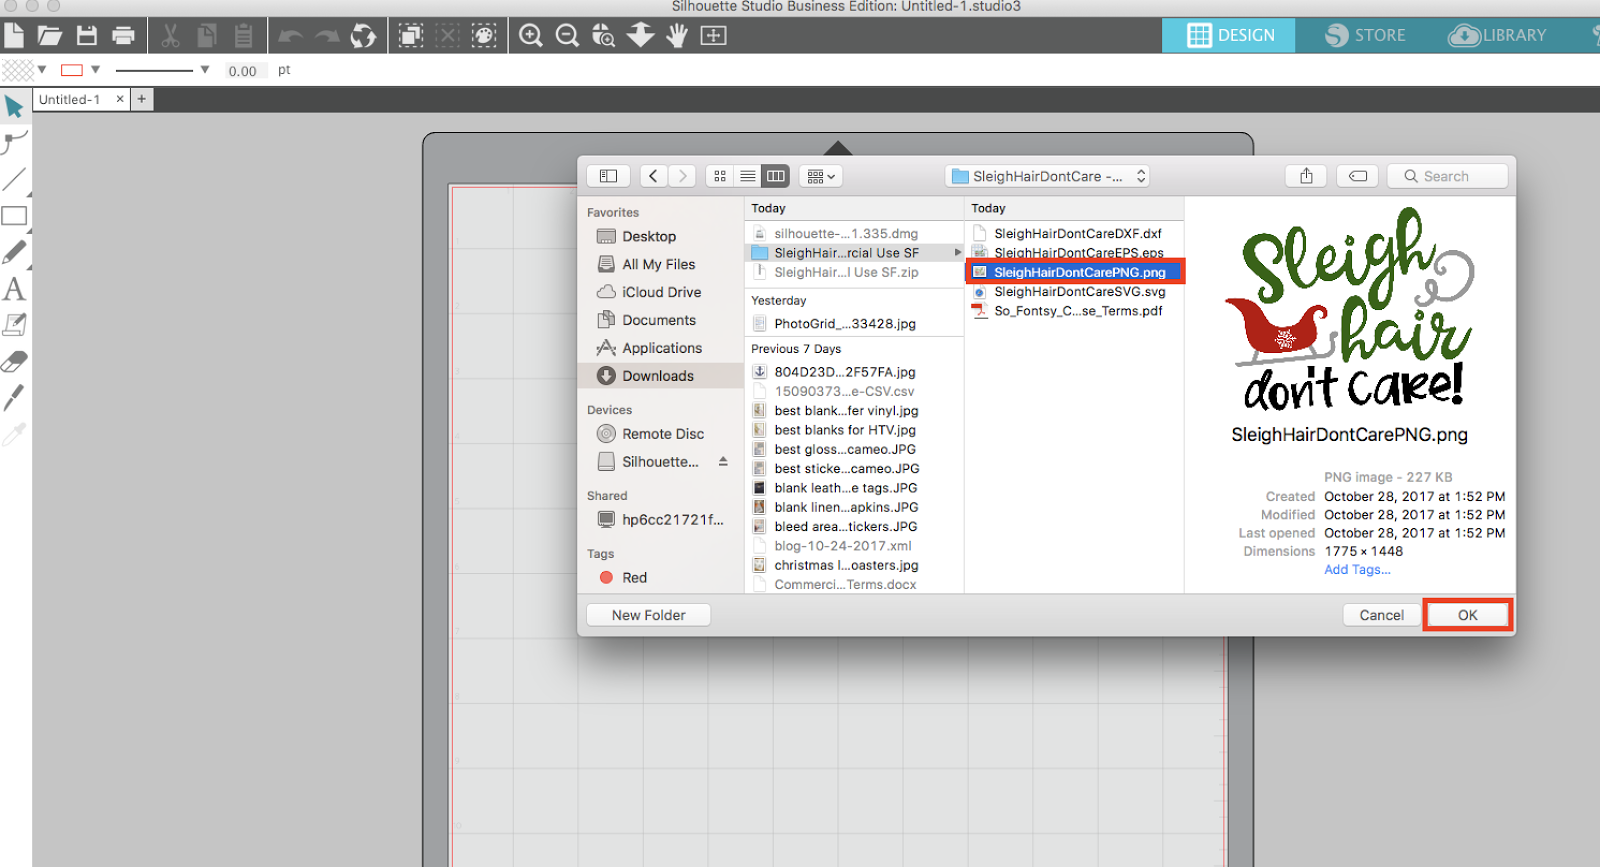
Task: Select the Edit Points tool
Action: (x=14, y=143)
